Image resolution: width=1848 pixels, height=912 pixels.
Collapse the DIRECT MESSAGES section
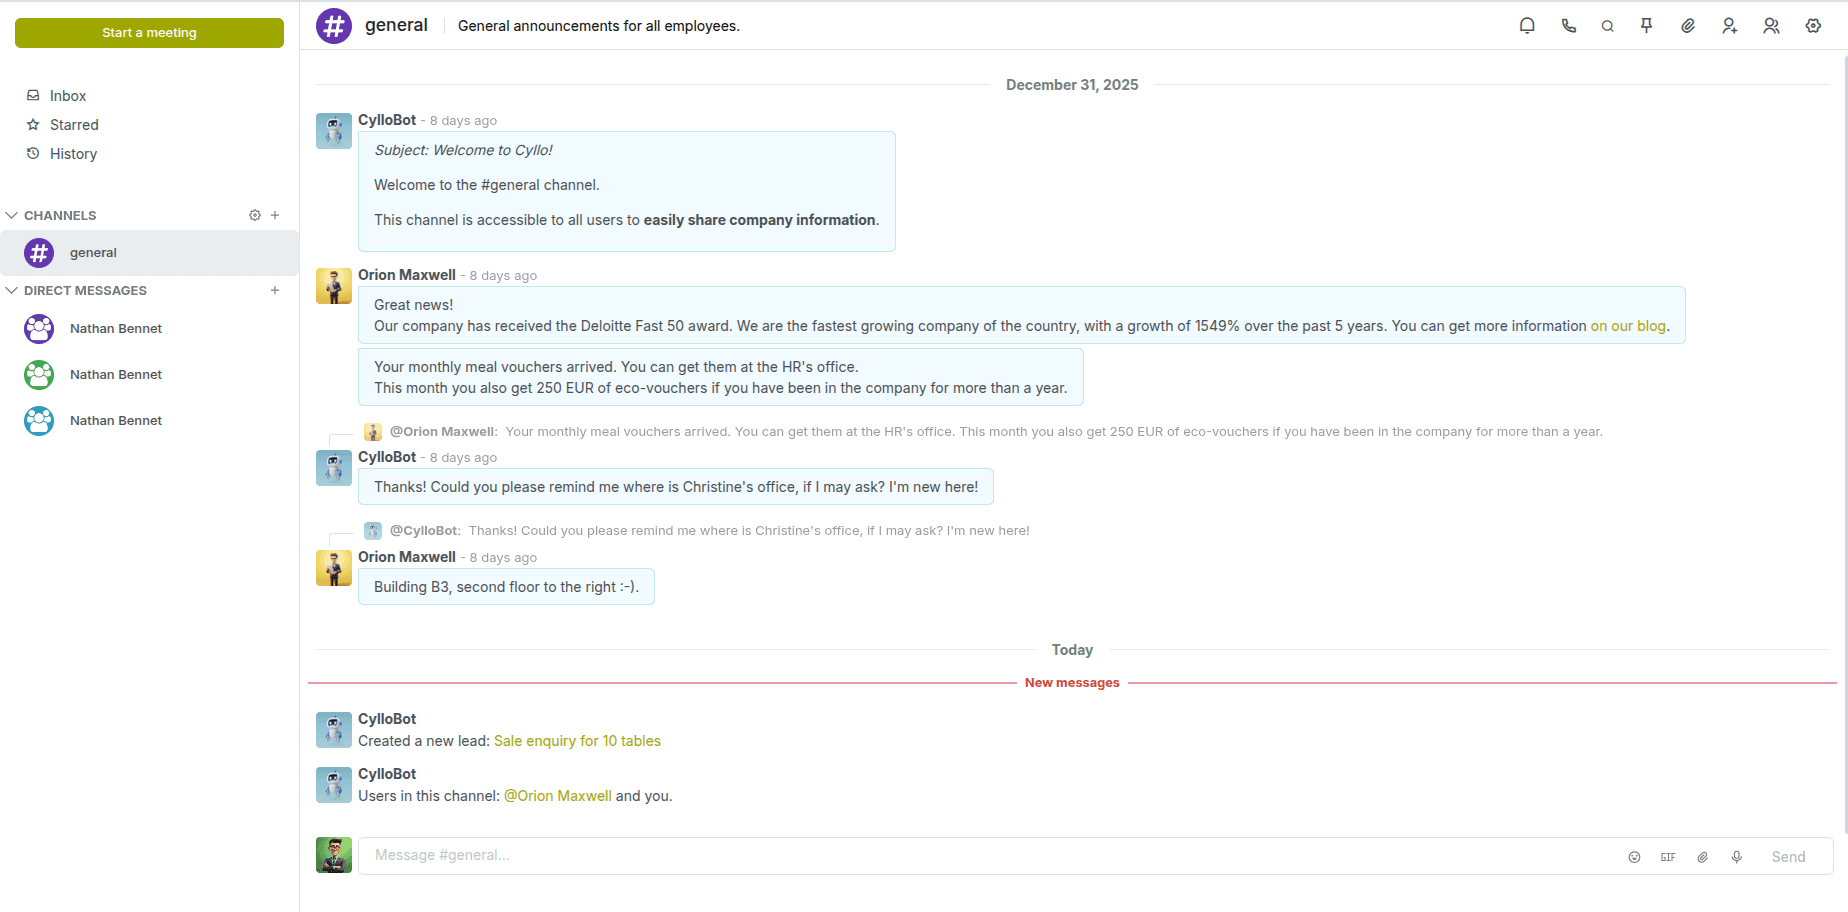click(12, 290)
